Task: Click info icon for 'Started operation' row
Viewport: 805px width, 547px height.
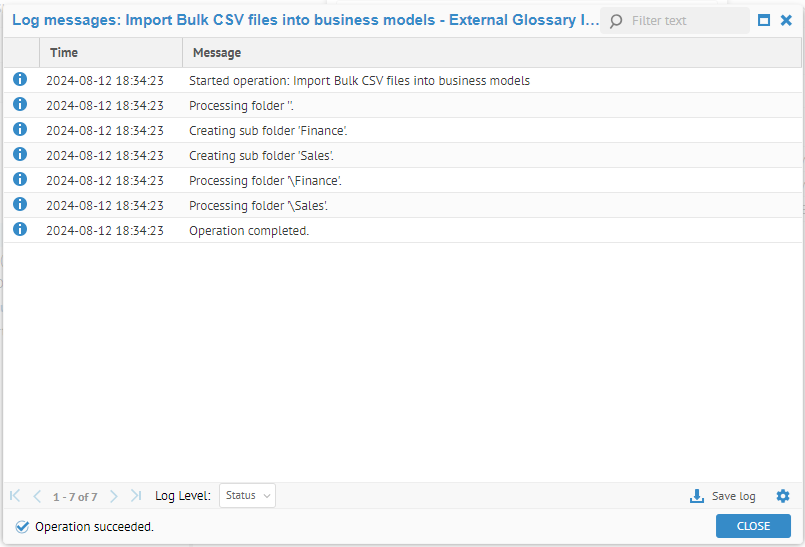Action: (20, 80)
